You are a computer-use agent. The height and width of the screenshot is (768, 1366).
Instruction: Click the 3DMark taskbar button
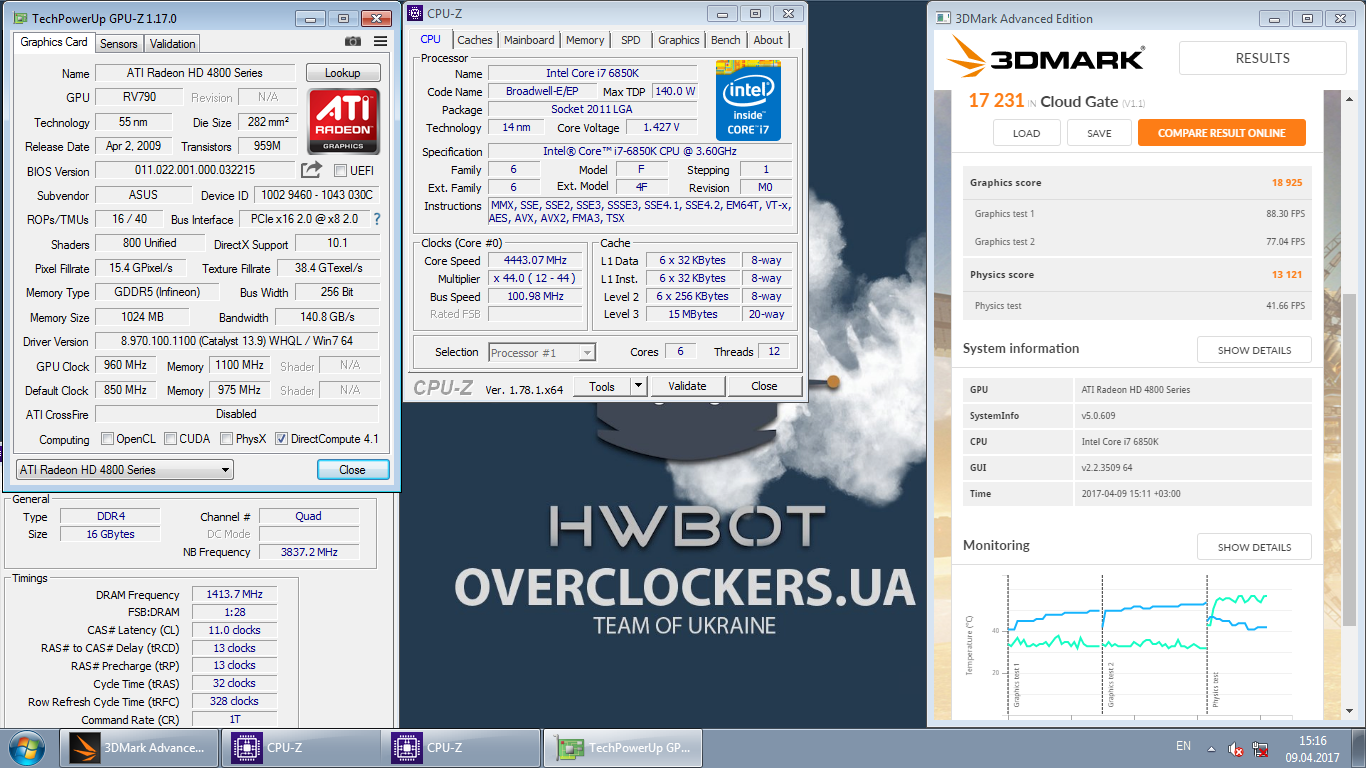pos(141,747)
